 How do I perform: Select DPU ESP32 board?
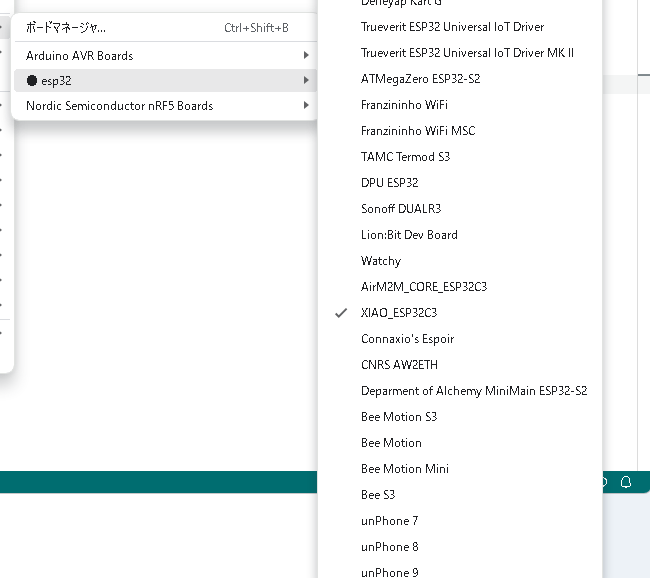click(x=460, y=183)
